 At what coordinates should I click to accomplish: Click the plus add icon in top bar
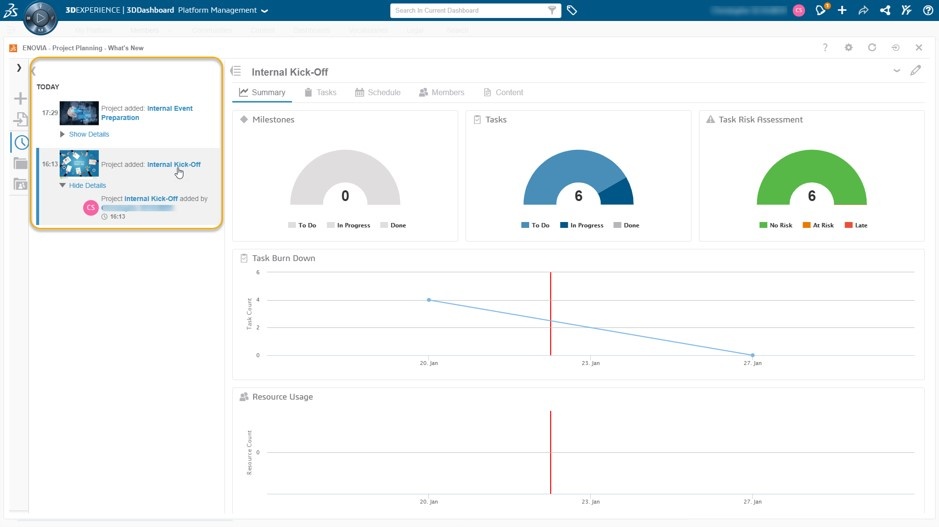point(842,10)
